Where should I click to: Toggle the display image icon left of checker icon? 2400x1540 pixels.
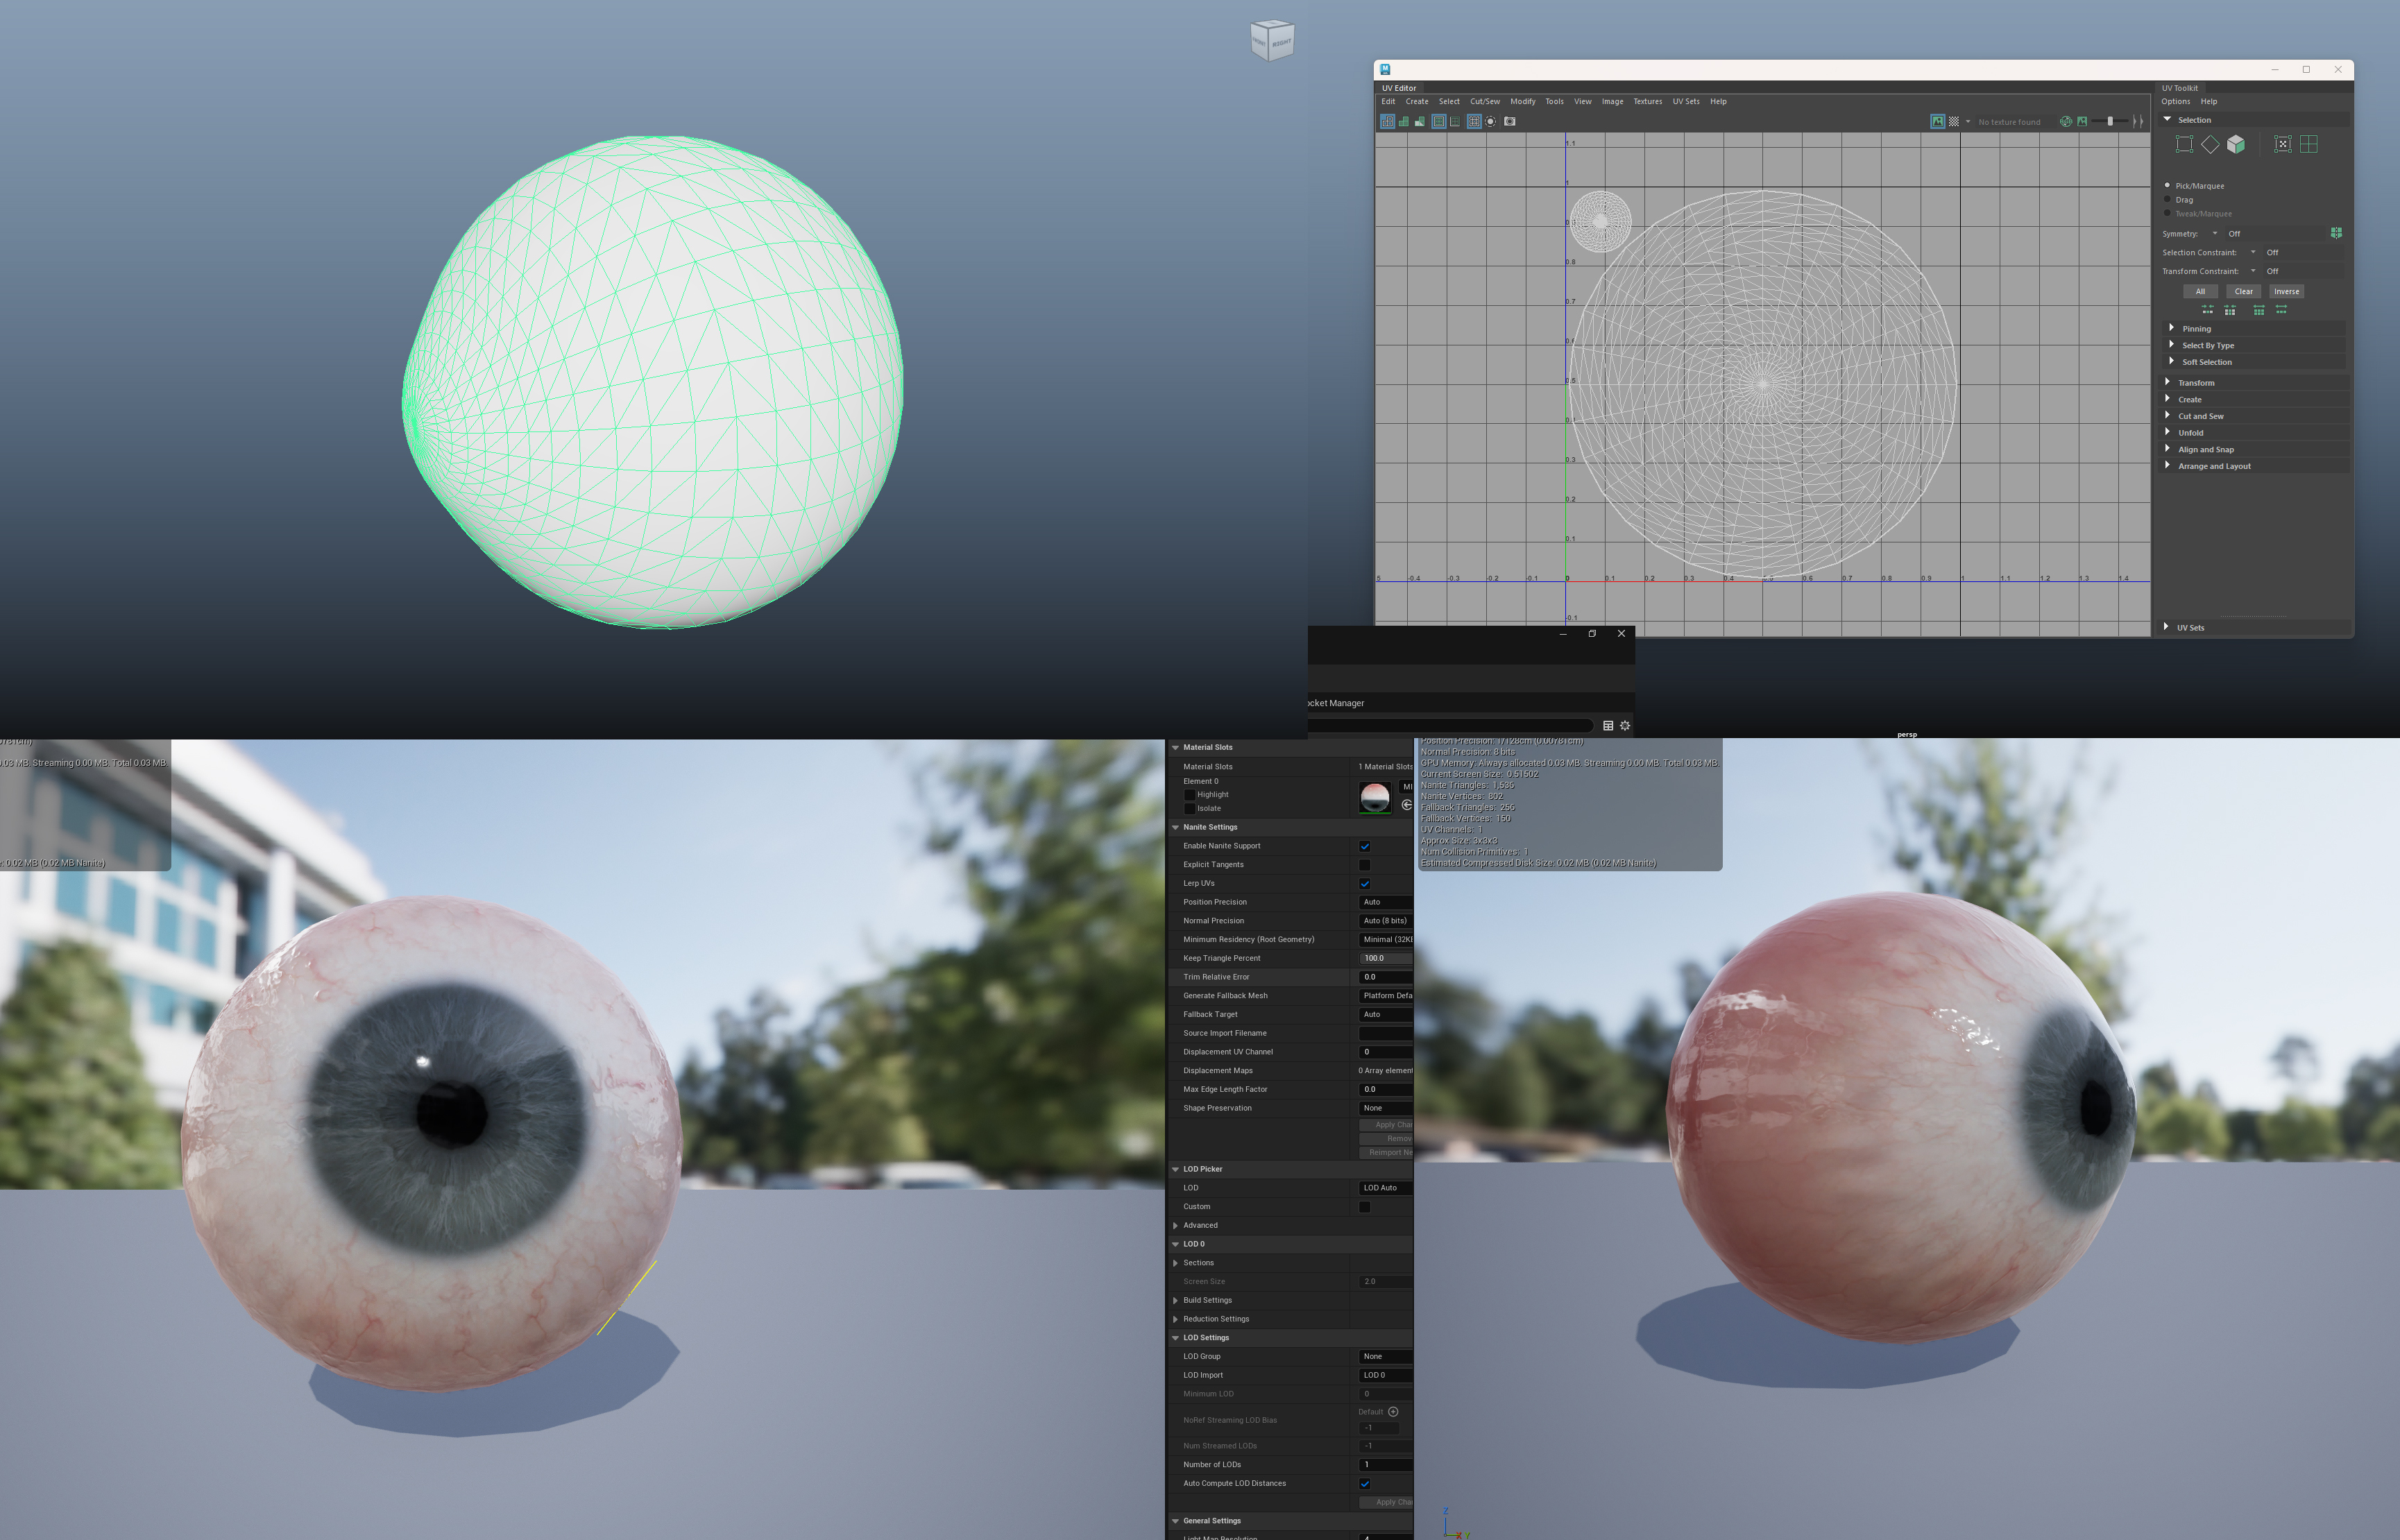(1937, 121)
